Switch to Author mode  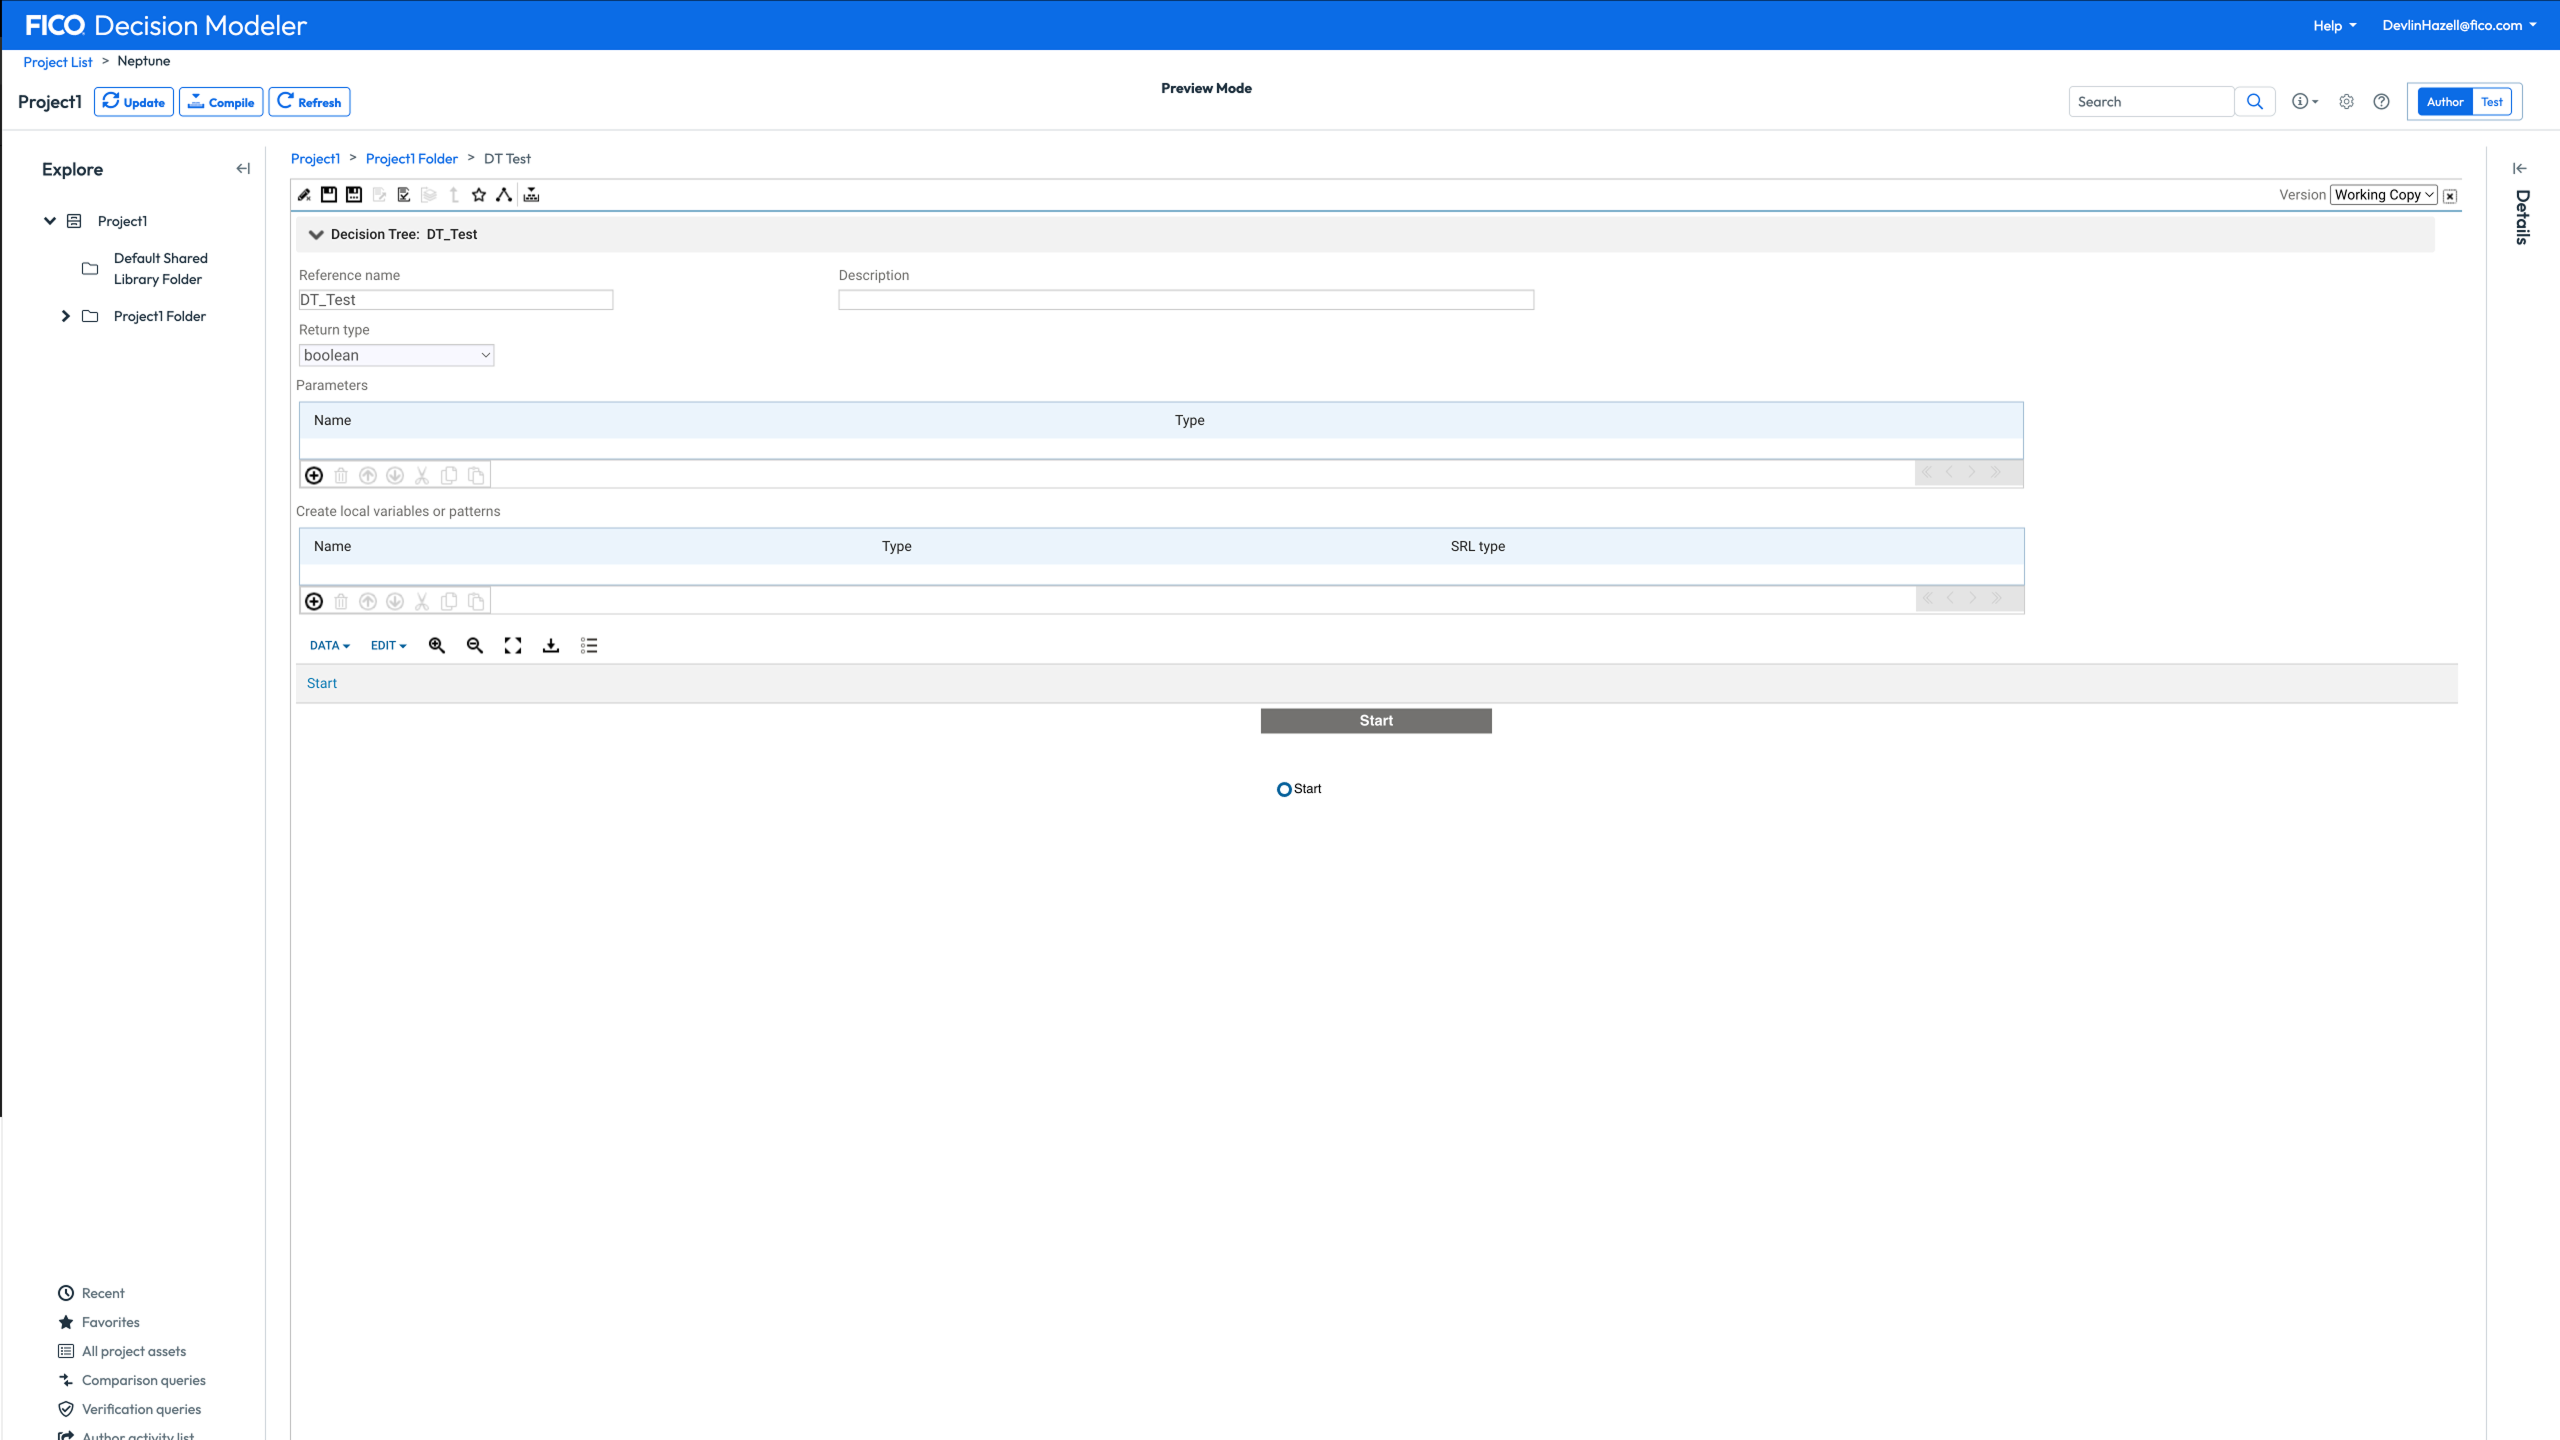[x=2445, y=102]
